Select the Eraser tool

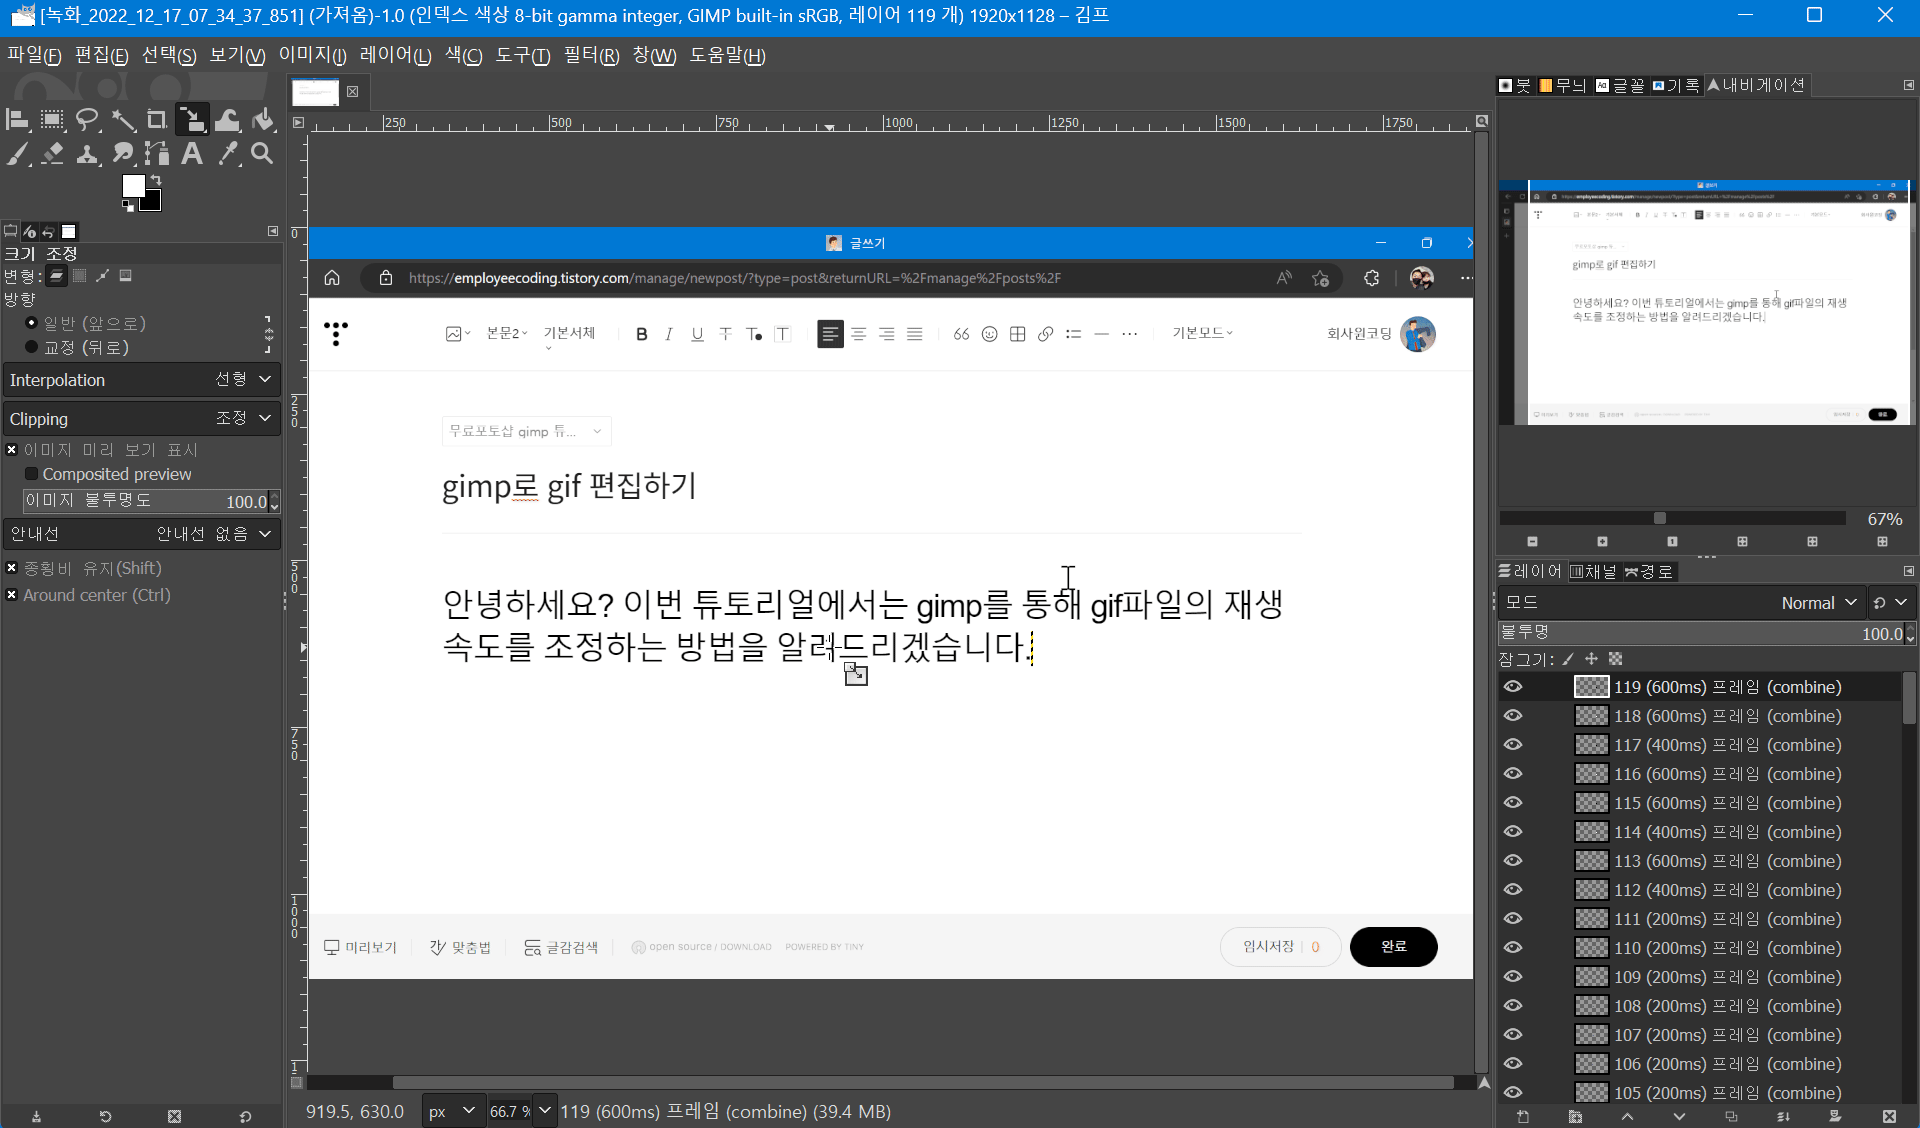tap(53, 153)
